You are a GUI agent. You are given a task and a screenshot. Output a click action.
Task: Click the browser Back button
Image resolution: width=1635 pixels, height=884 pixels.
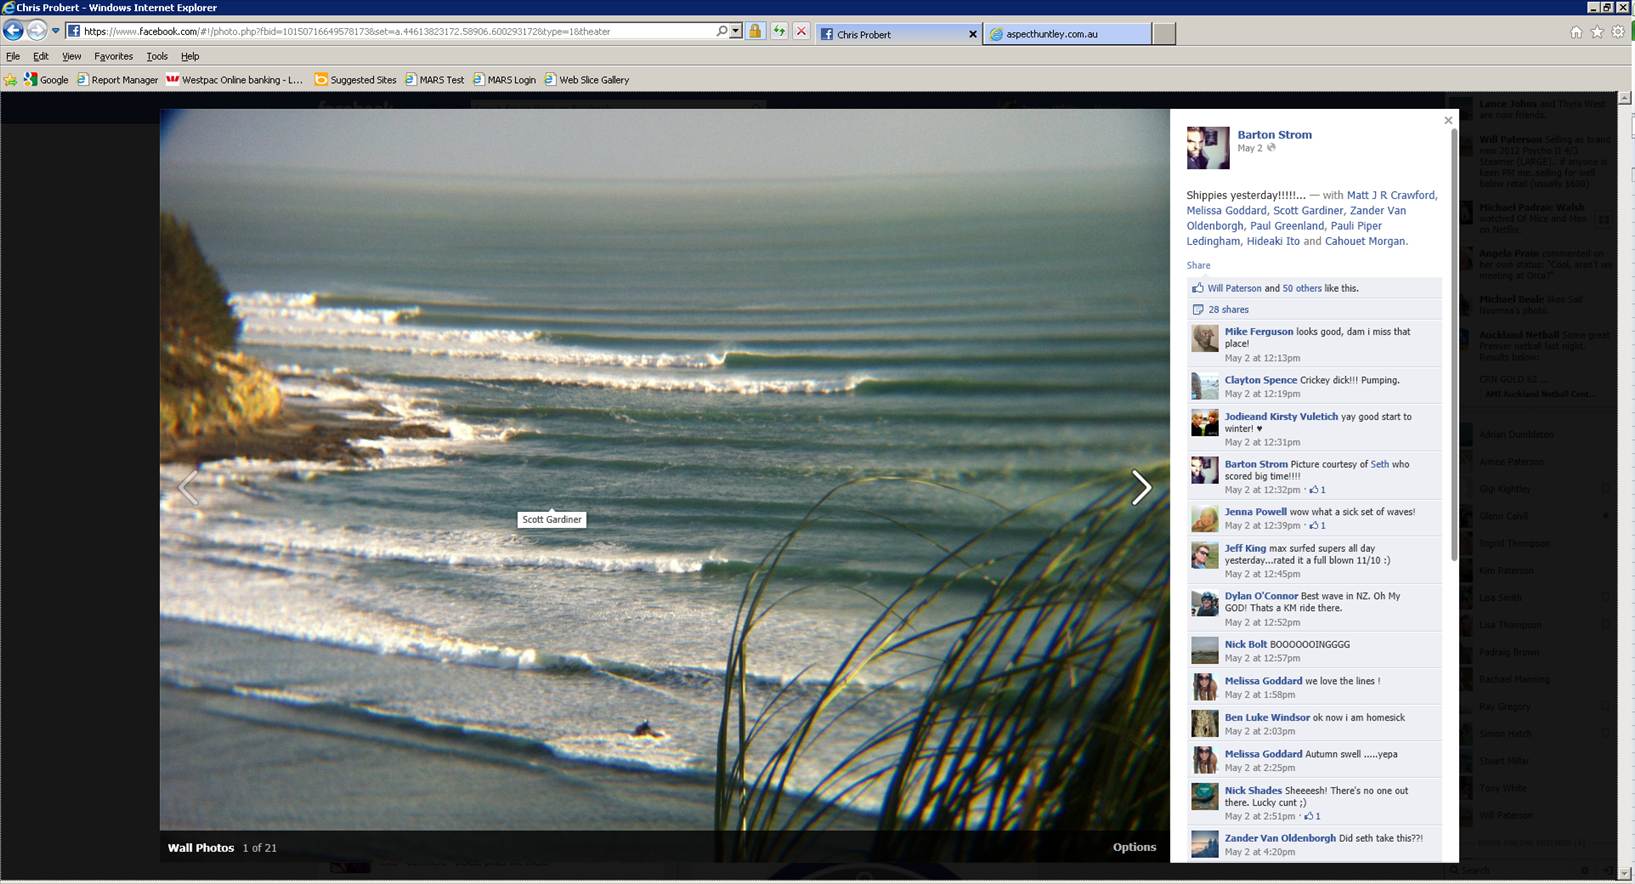[x=14, y=31]
